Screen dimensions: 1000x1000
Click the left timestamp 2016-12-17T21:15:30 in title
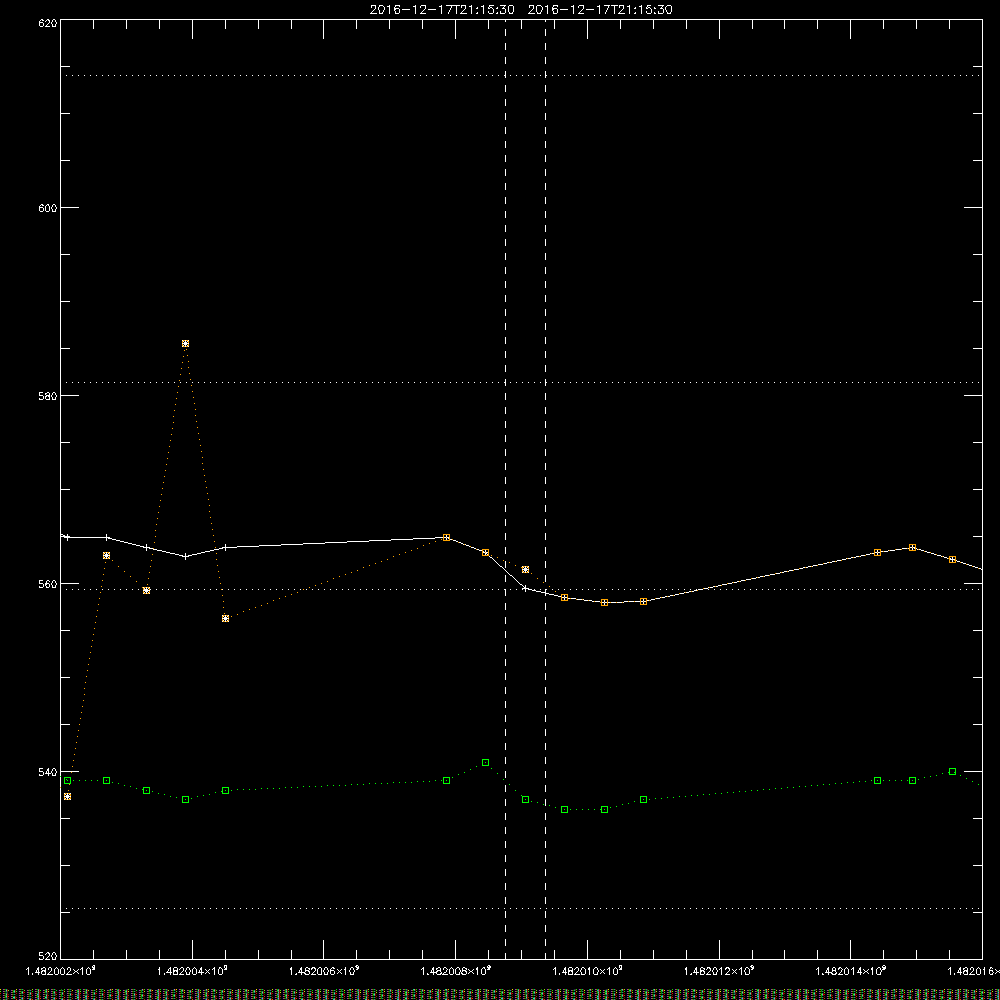pos(442,10)
